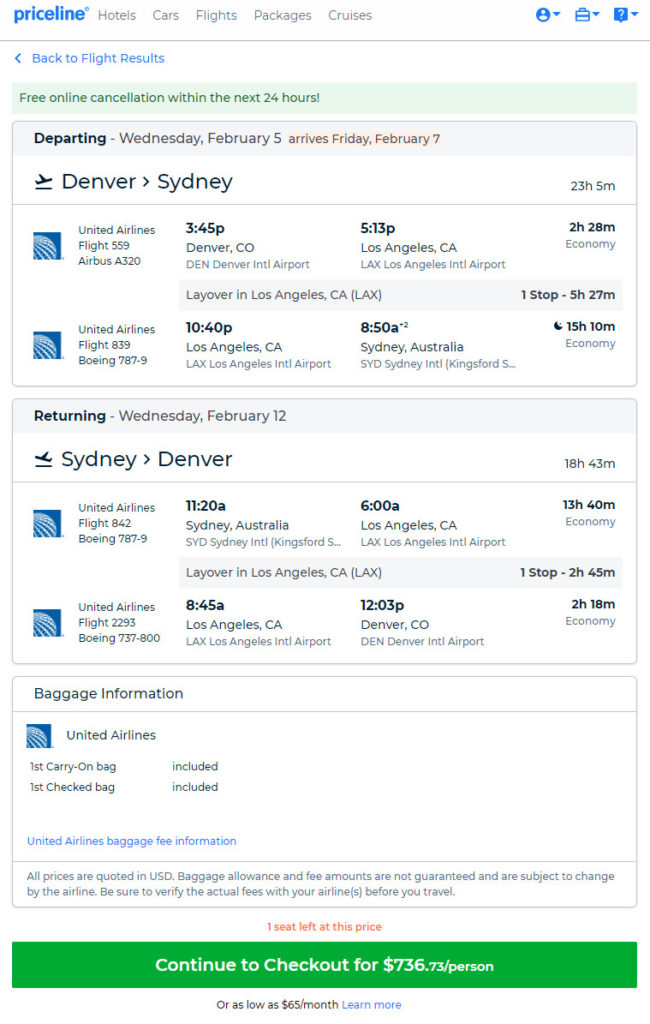Open the Flights navigation item
The image size is (650, 1024).
(216, 15)
